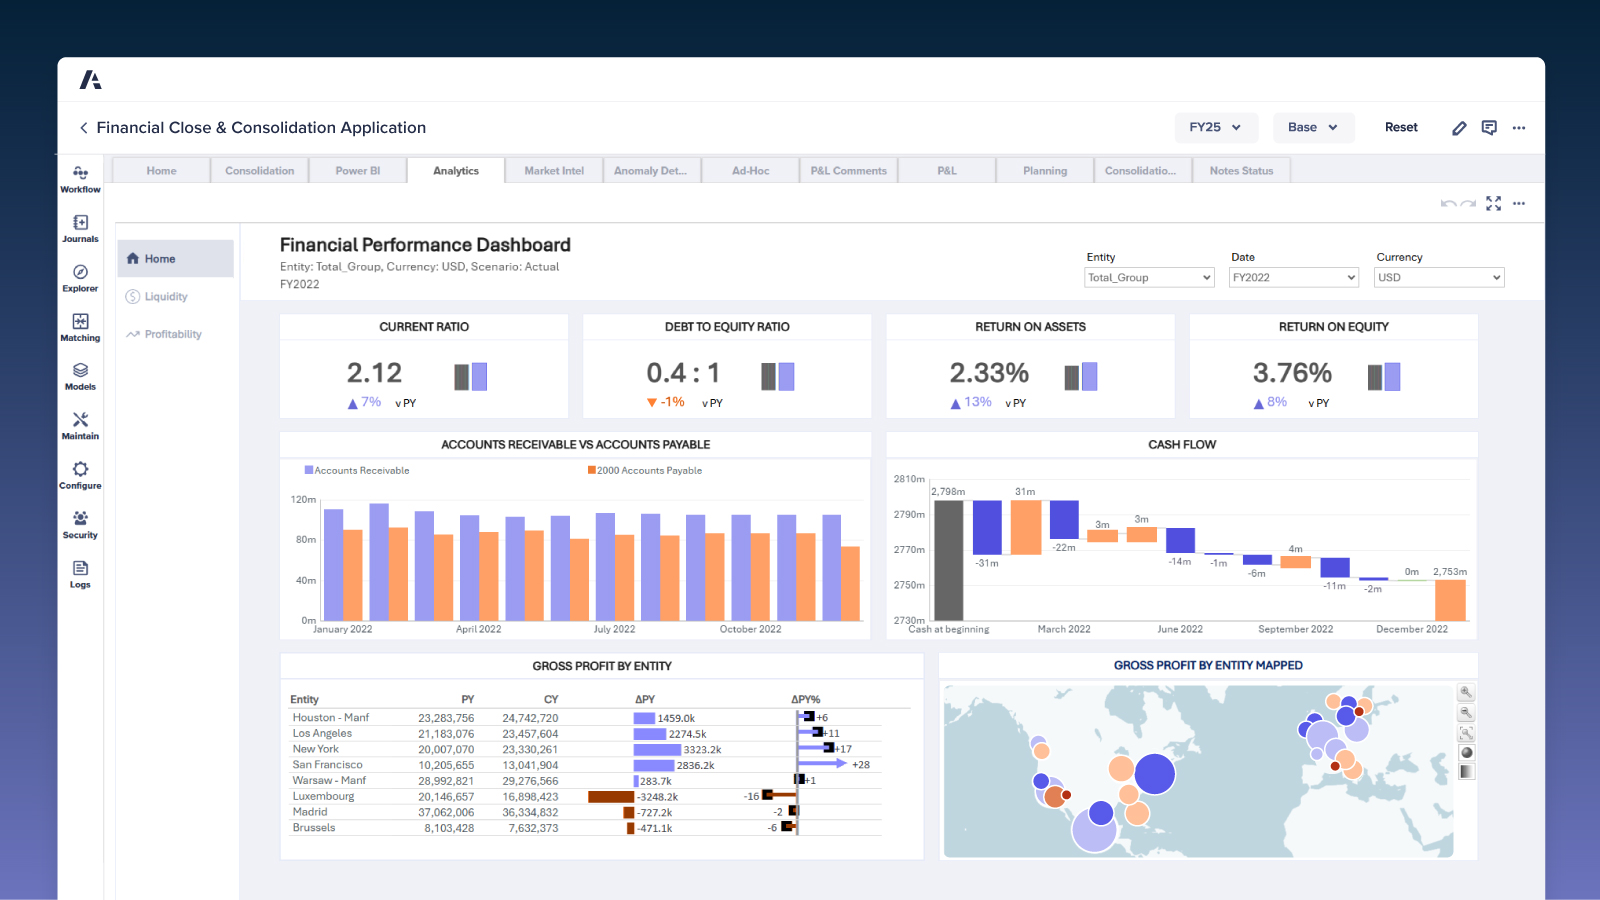Click the Explorer compass icon
This screenshot has width=1600, height=900.
point(80,272)
